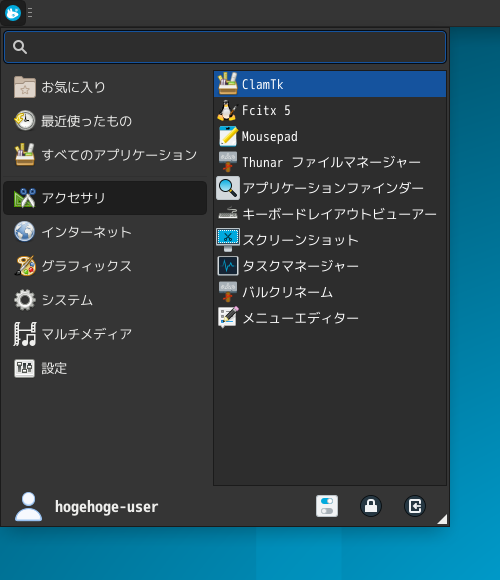
Task: Open Fcitx 5 penguin icon entry
Action: click(330, 110)
